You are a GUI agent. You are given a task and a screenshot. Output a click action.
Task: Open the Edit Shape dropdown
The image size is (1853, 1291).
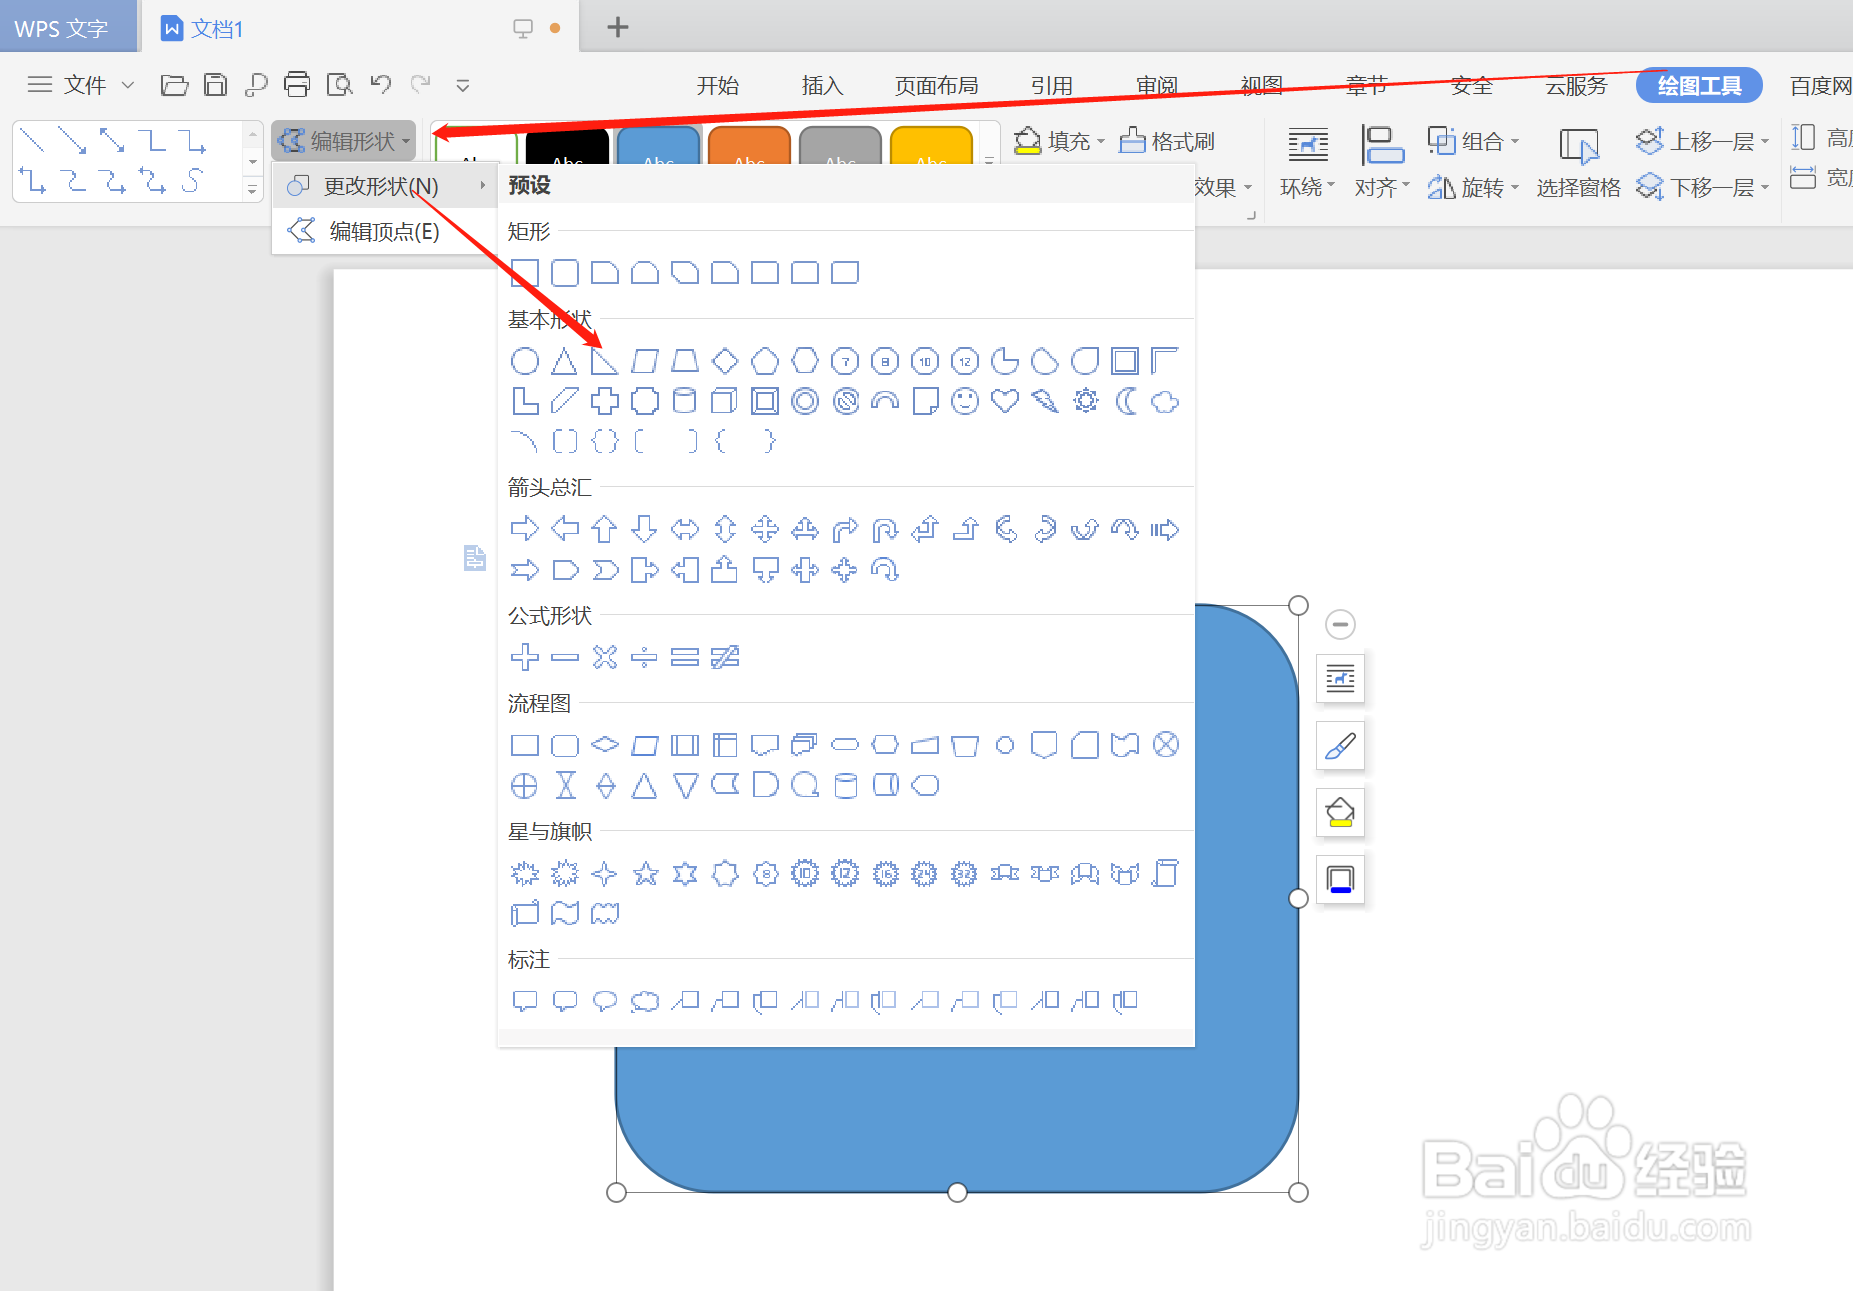(344, 141)
